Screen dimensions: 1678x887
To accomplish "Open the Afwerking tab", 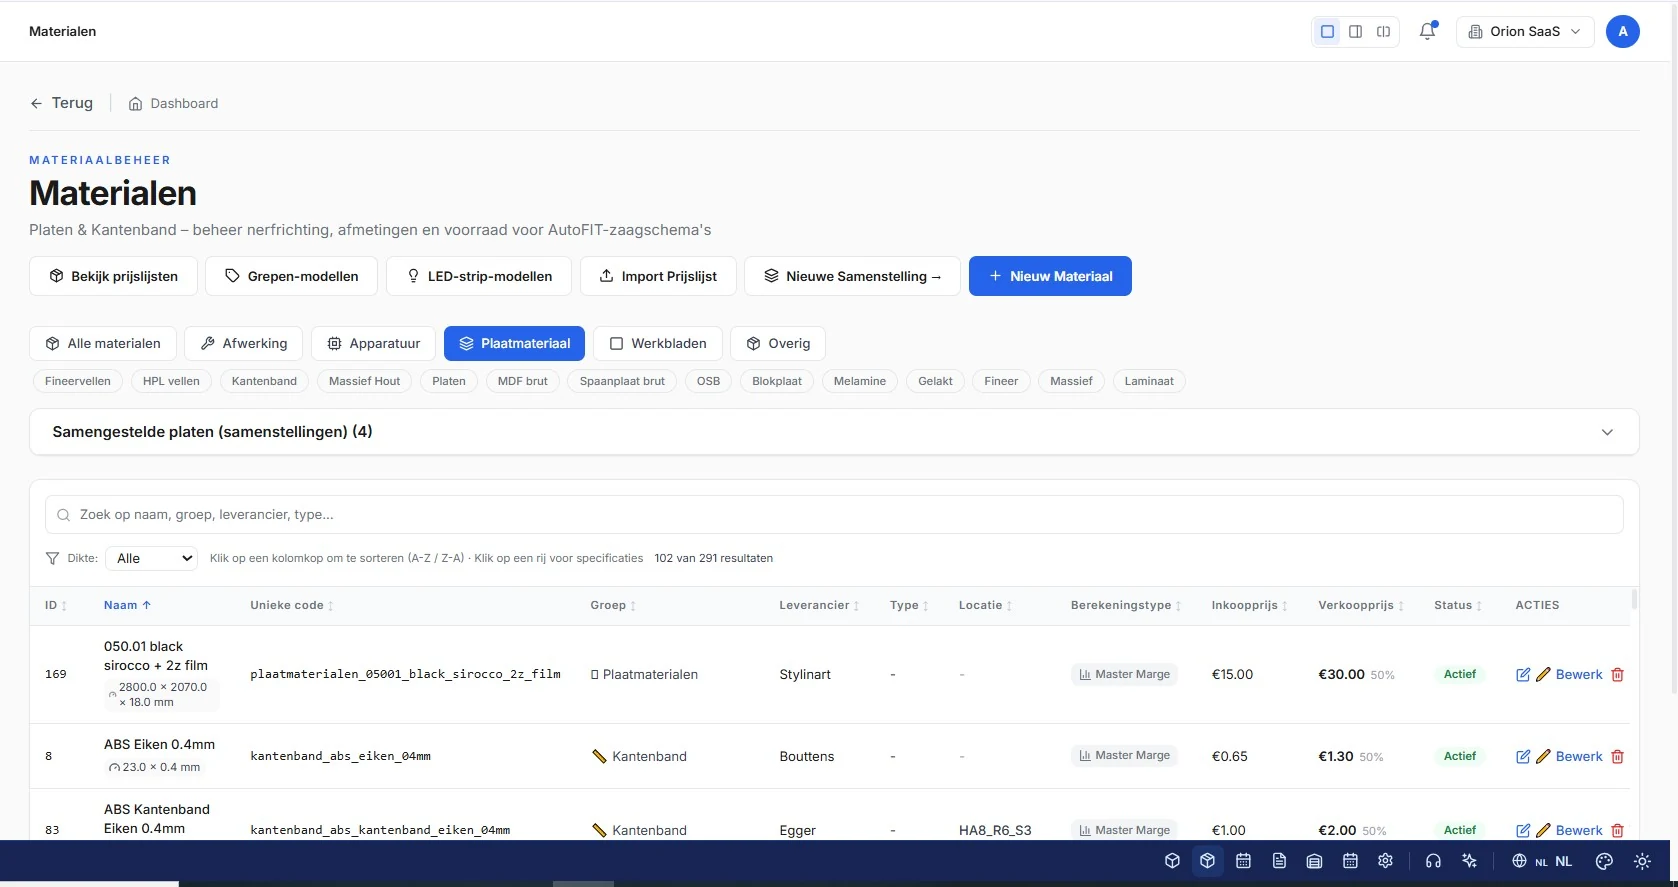I will (244, 344).
